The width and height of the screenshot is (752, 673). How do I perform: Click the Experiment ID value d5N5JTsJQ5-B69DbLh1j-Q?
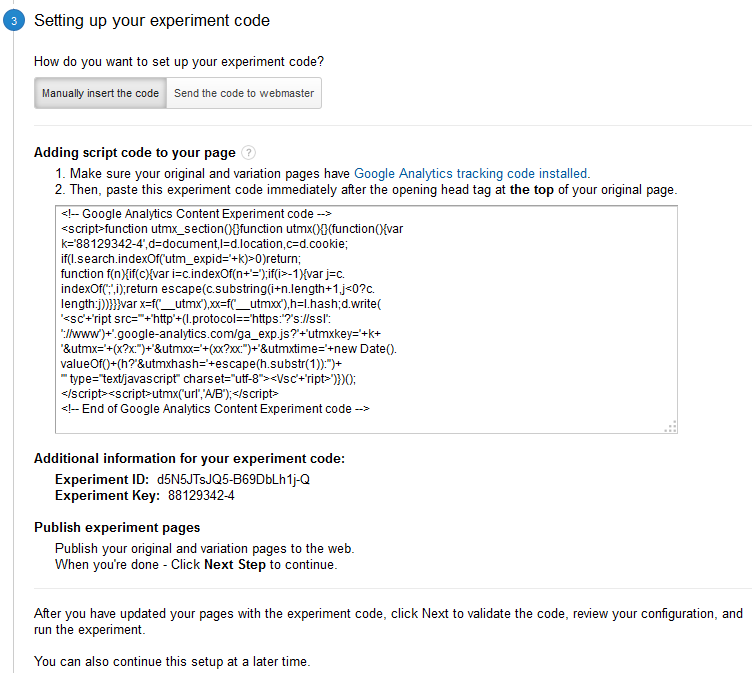click(x=233, y=480)
